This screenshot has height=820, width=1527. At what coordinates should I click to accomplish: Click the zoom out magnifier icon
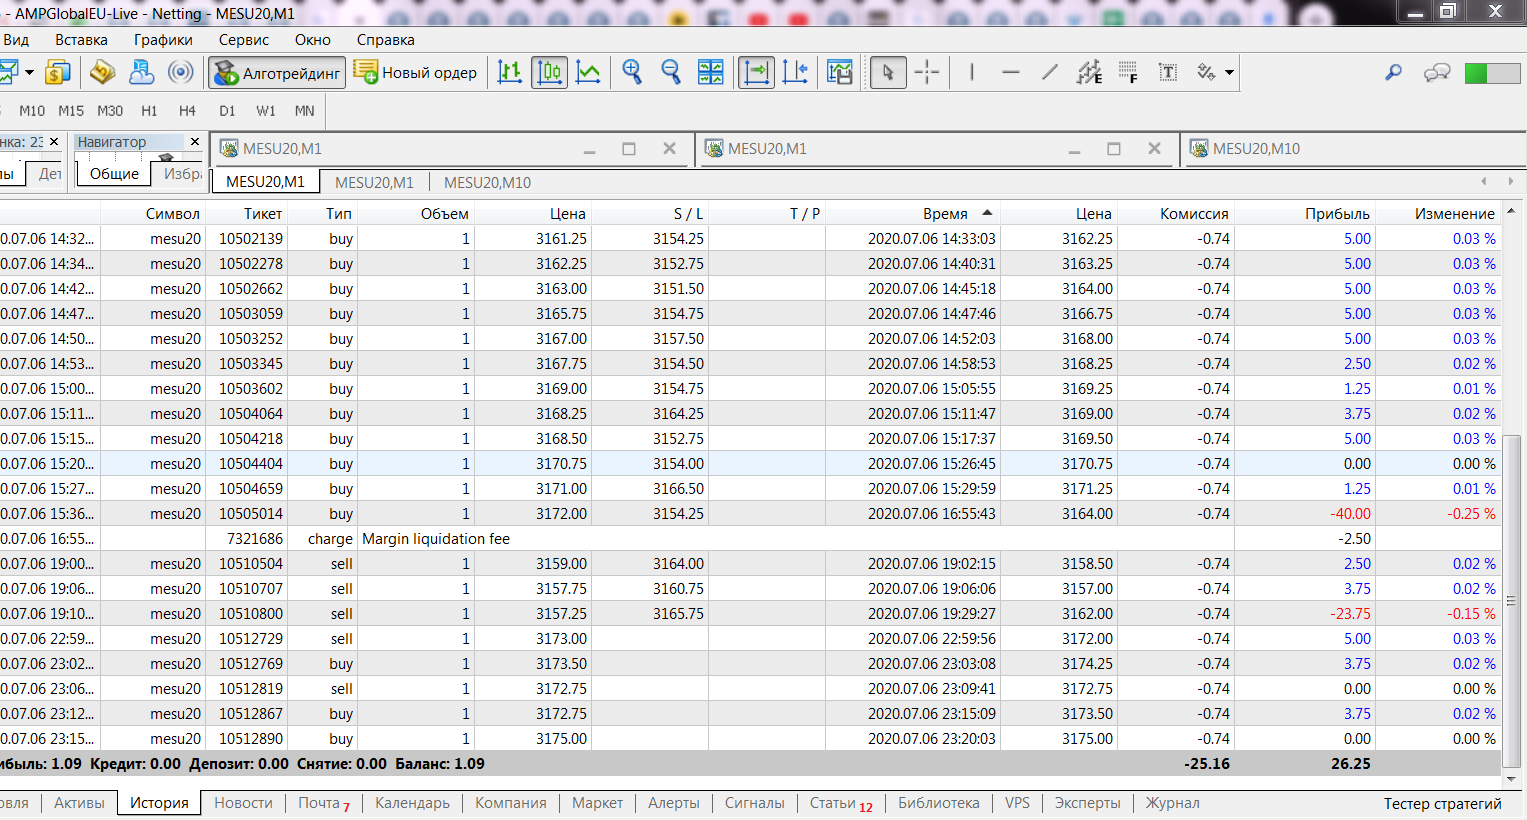coord(670,72)
